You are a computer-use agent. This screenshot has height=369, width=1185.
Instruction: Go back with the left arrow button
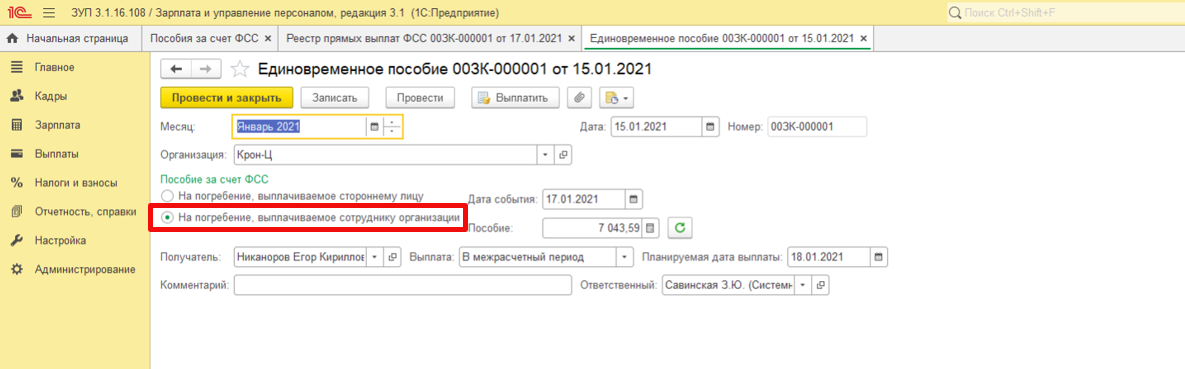(x=177, y=69)
